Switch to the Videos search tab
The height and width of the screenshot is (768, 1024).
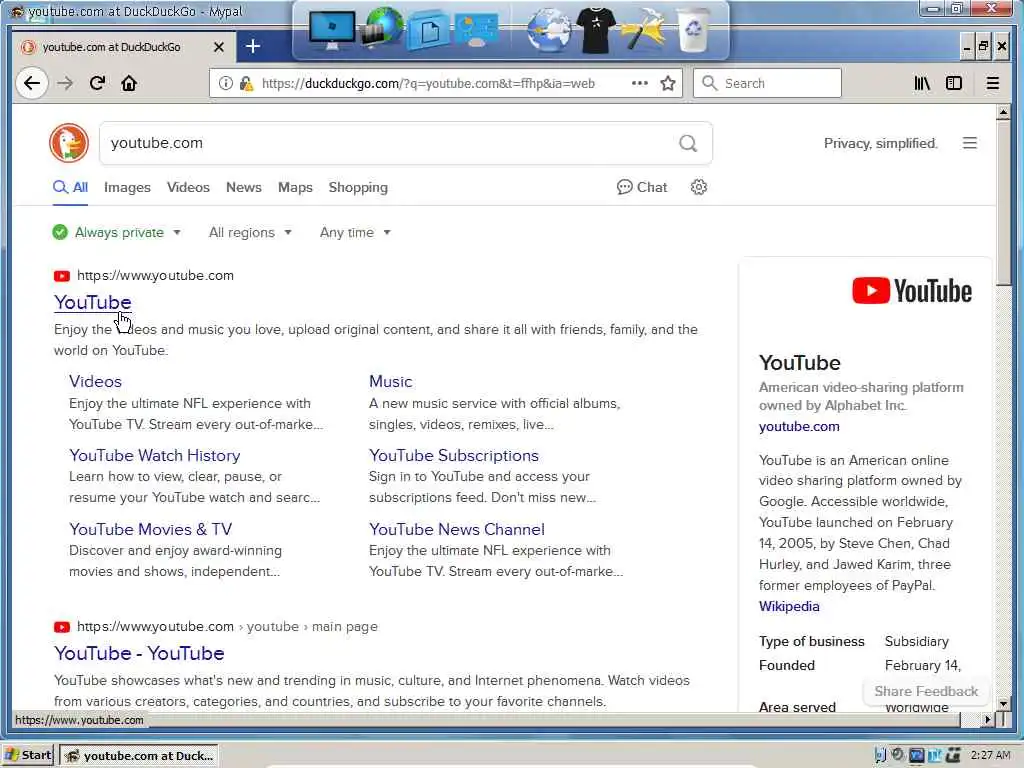tap(188, 187)
